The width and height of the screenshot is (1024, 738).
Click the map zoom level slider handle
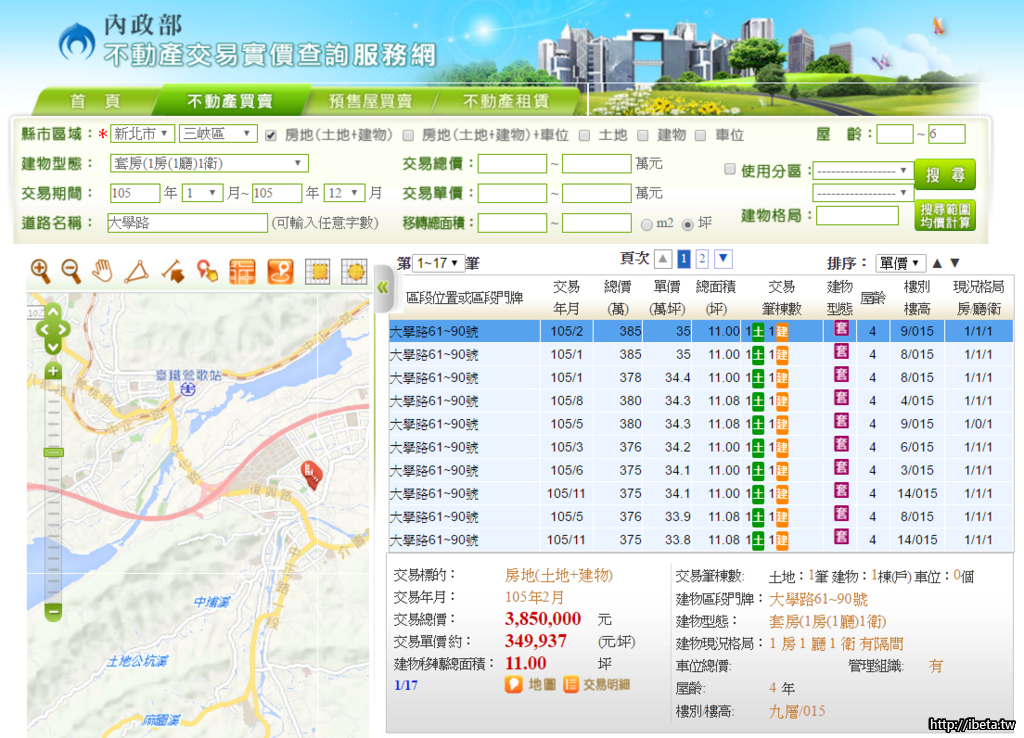click(x=53, y=453)
